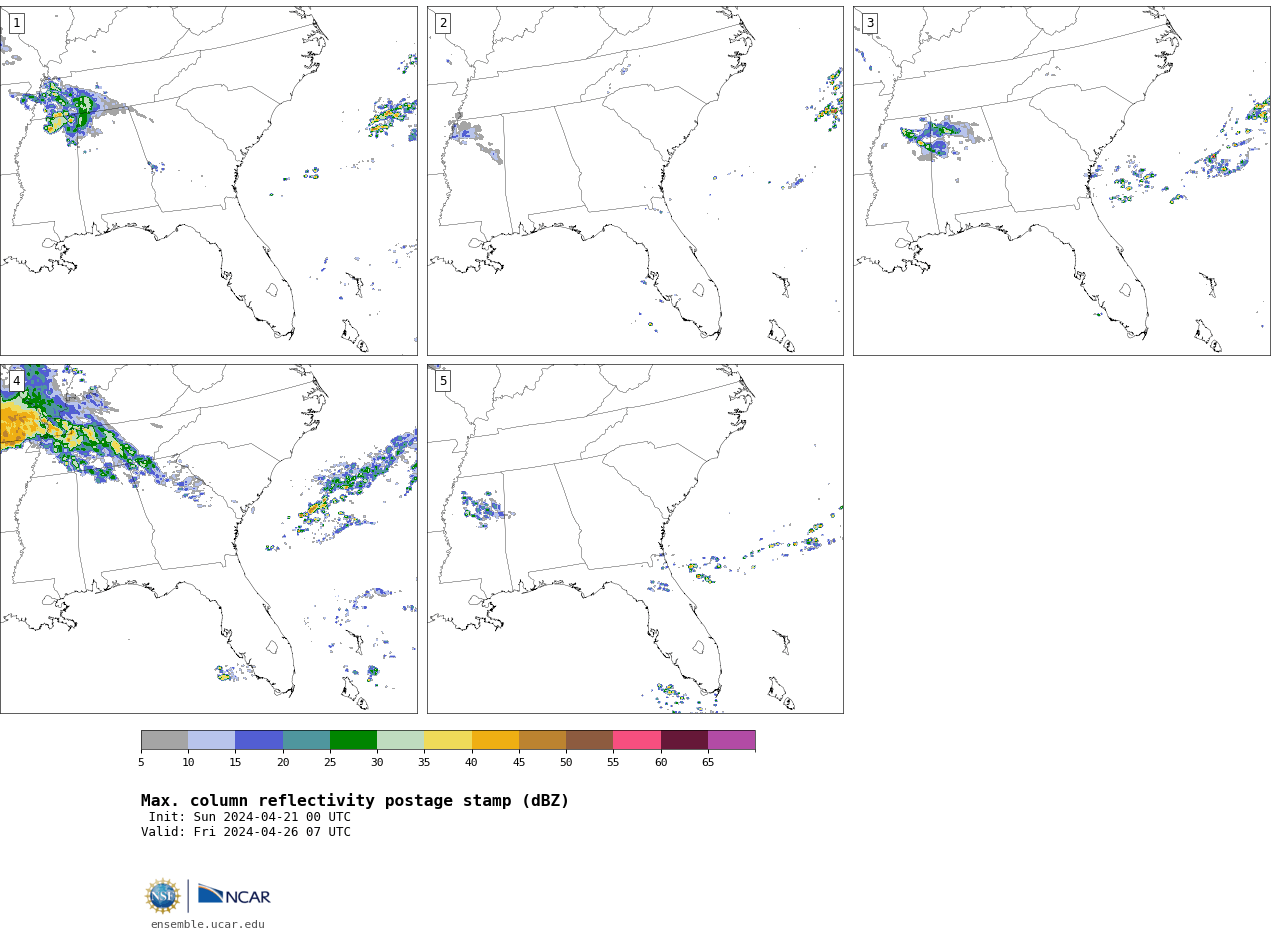This screenshot has width=1280, height=936.
Task: Click the gray 5-10 dBZ color swatch
Action: click(165, 740)
